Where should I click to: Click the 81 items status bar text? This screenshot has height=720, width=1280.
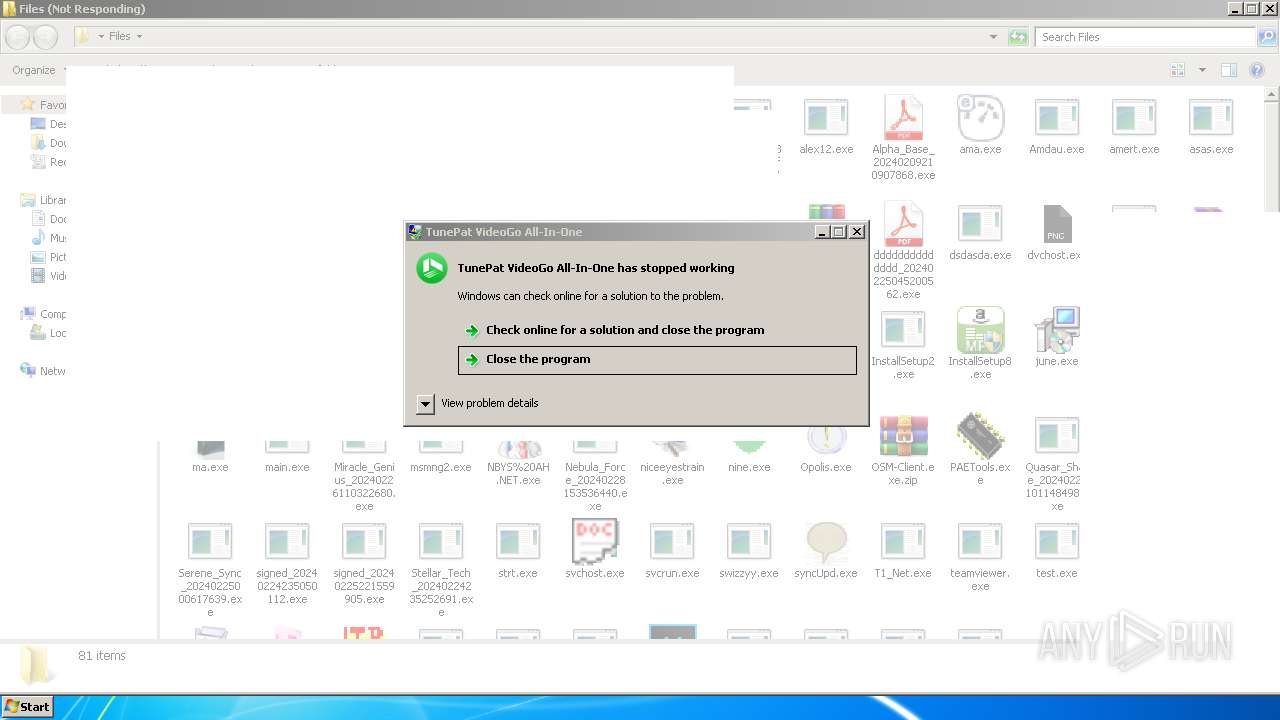(102, 656)
